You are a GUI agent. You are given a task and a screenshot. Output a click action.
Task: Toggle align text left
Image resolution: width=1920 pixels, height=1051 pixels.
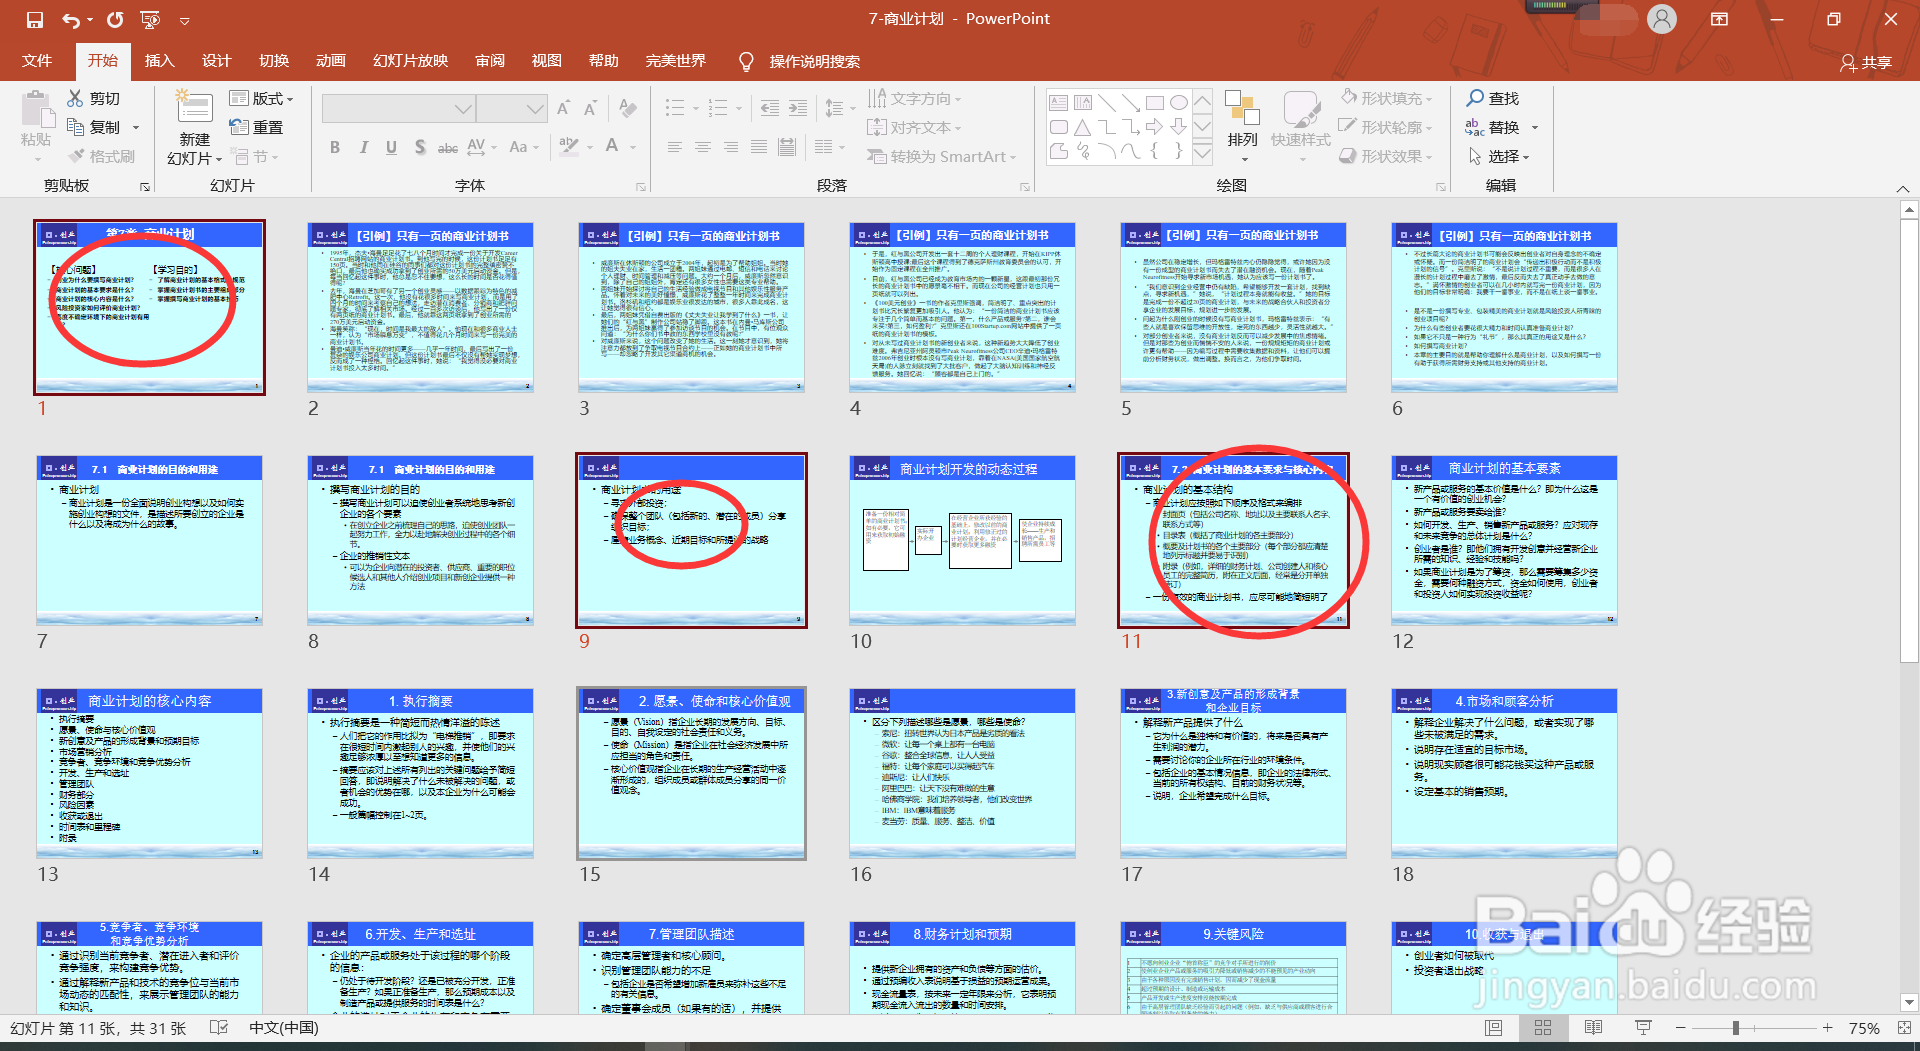(x=675, y=147)
